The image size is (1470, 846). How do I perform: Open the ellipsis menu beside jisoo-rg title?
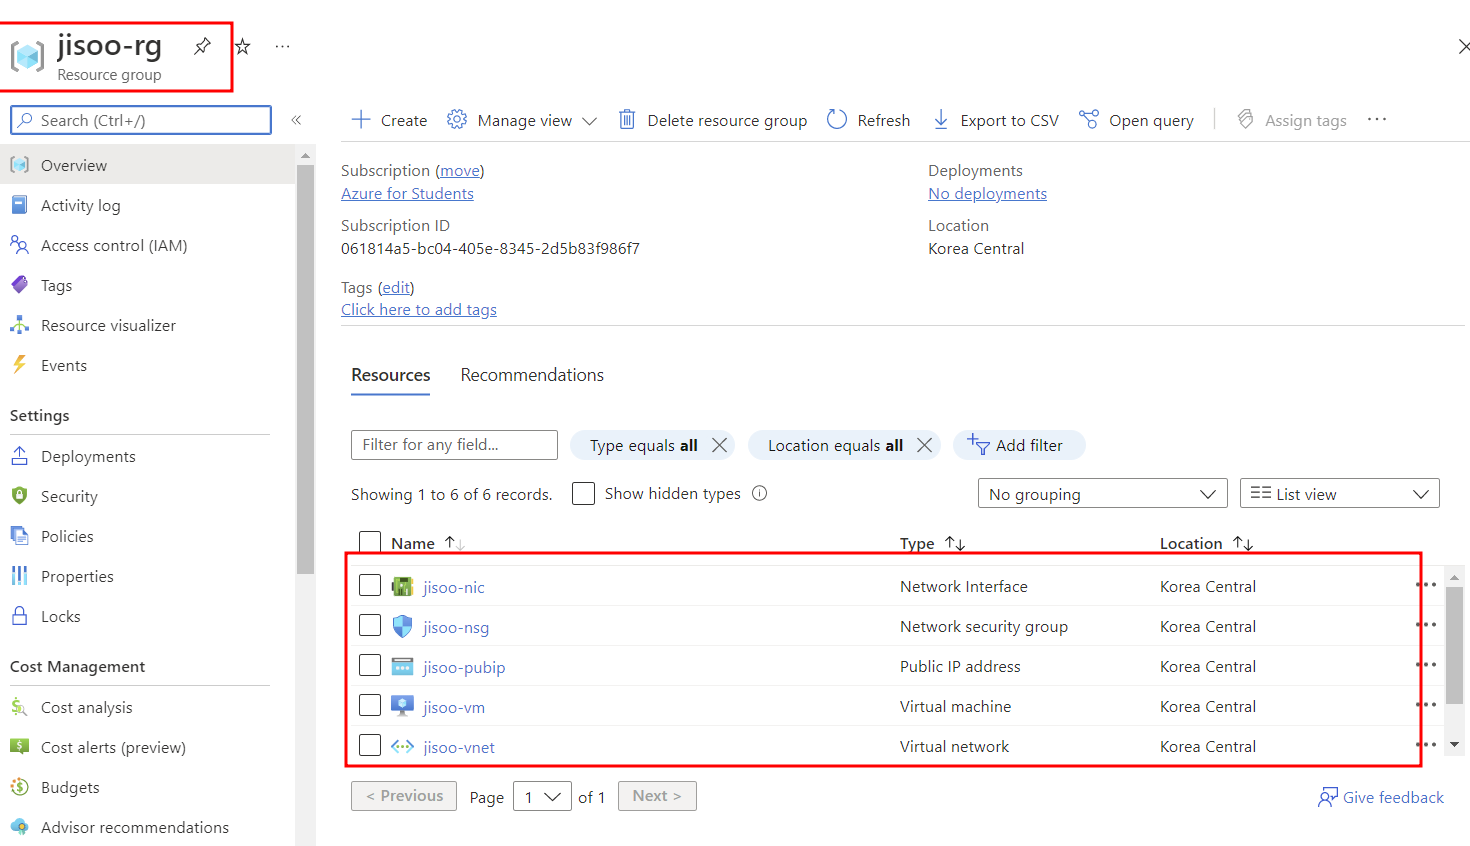[x=283, y=46]
